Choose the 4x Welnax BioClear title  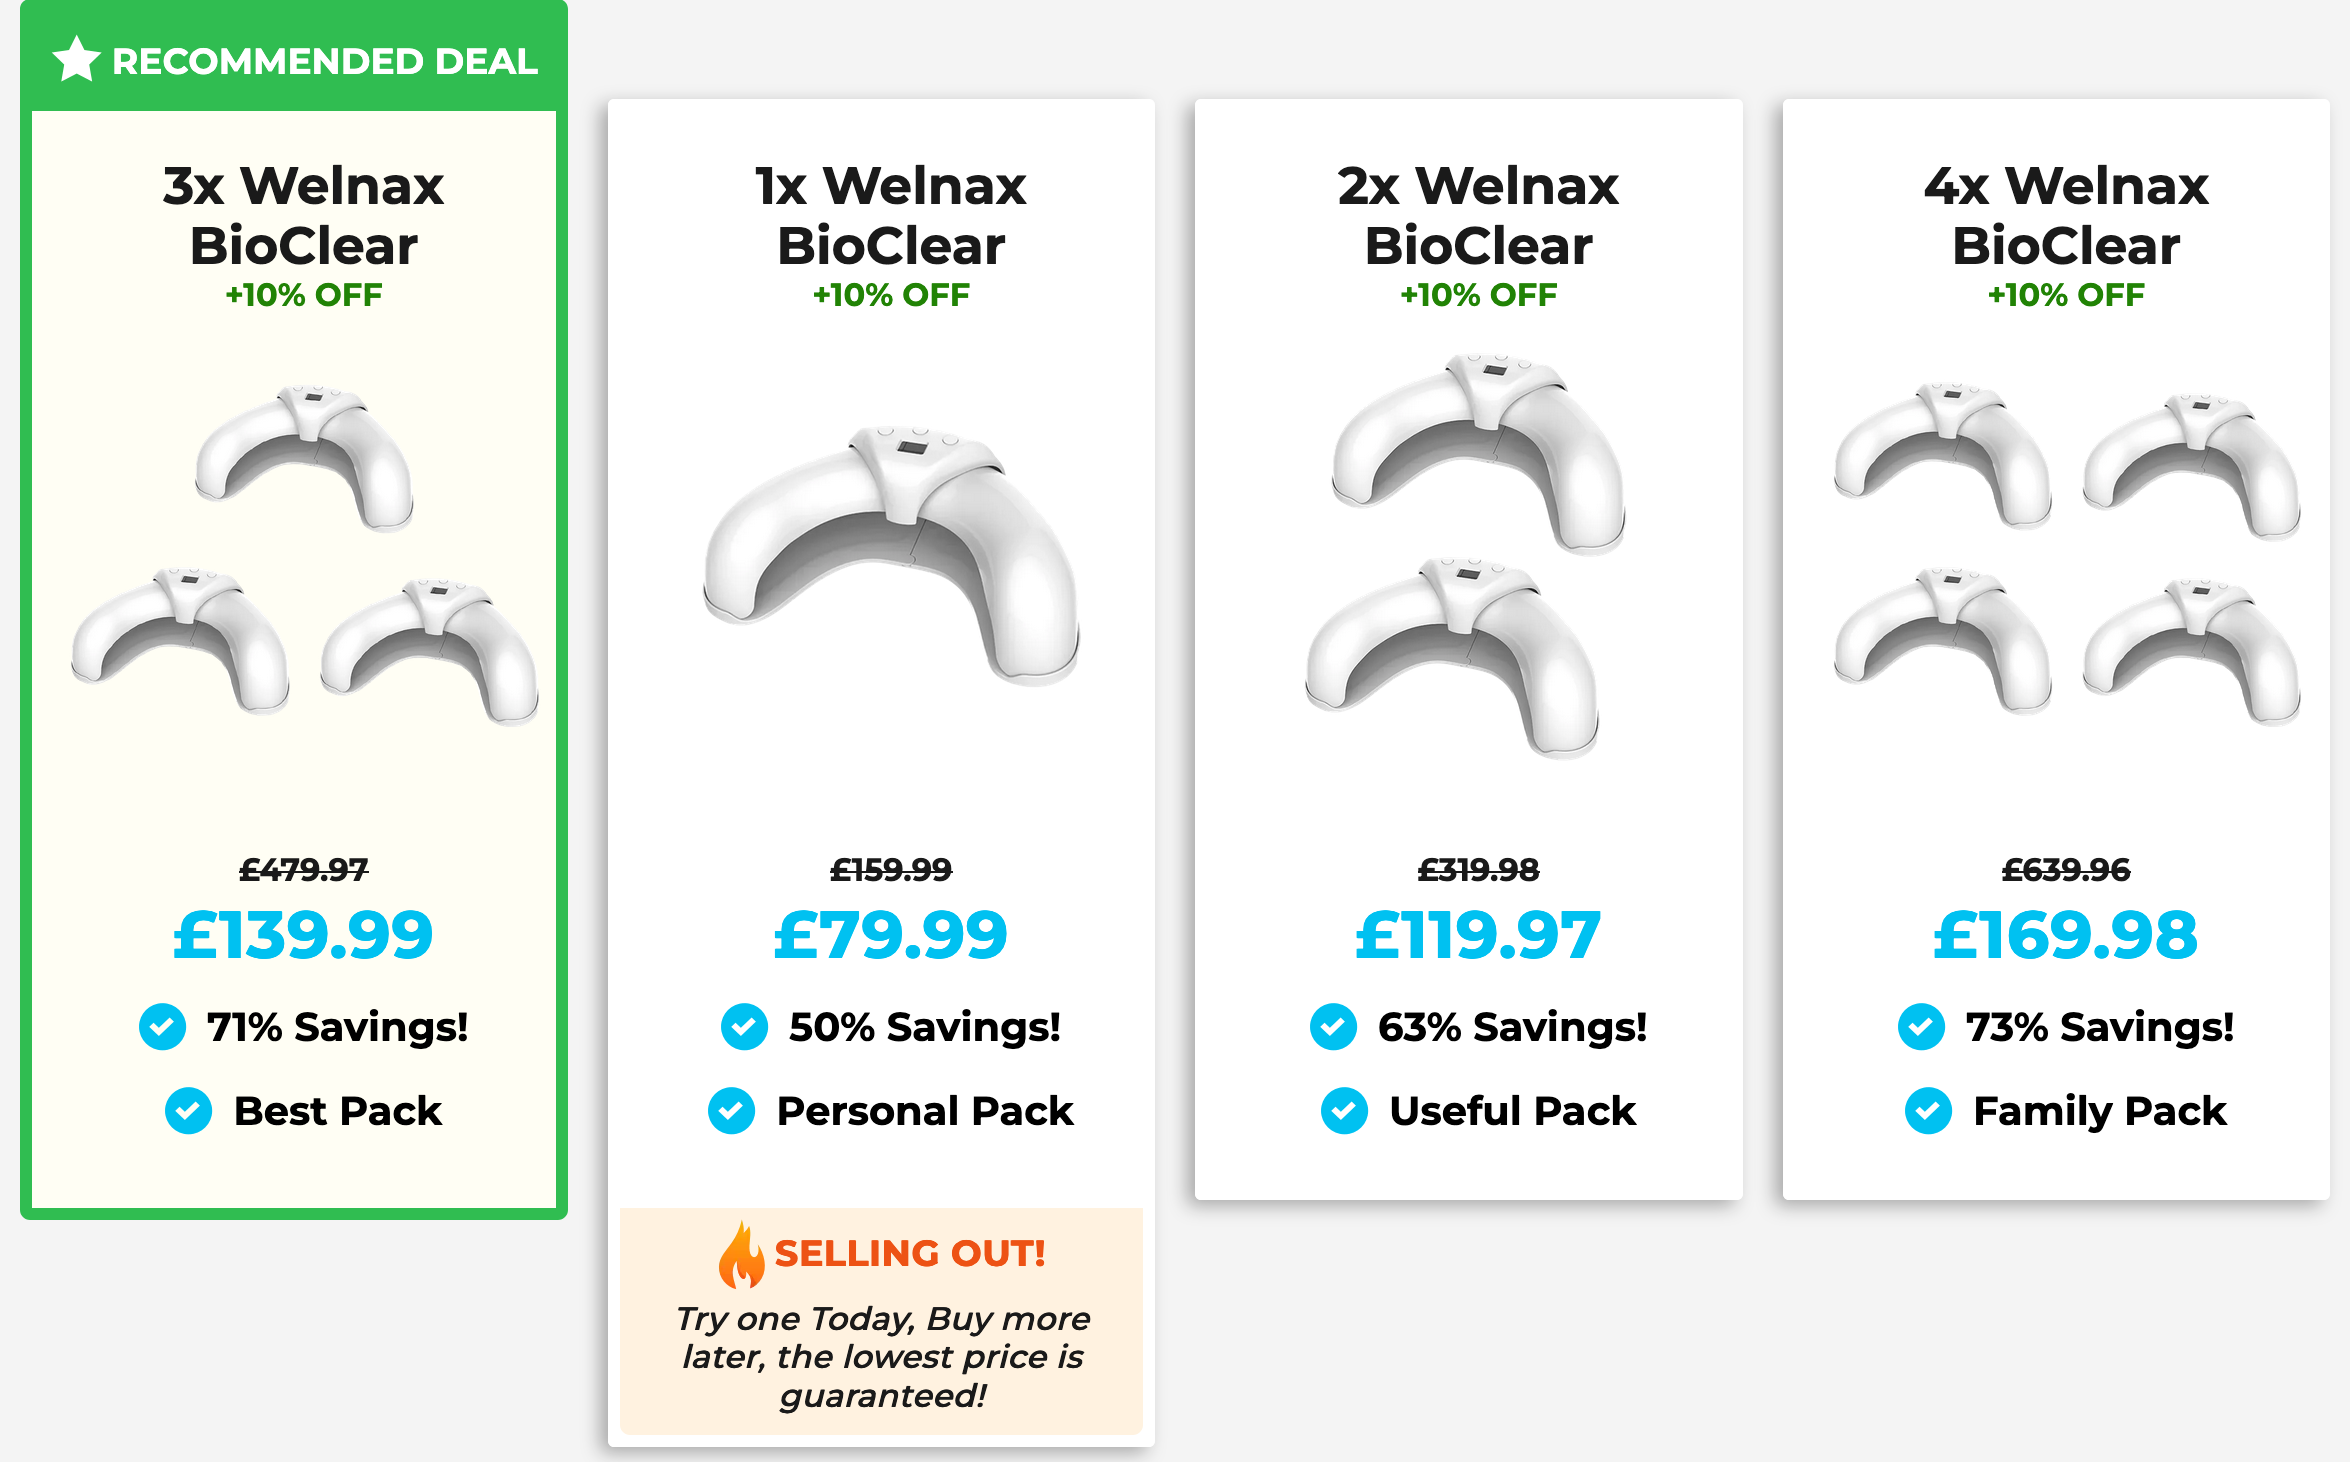point(2065,215)
